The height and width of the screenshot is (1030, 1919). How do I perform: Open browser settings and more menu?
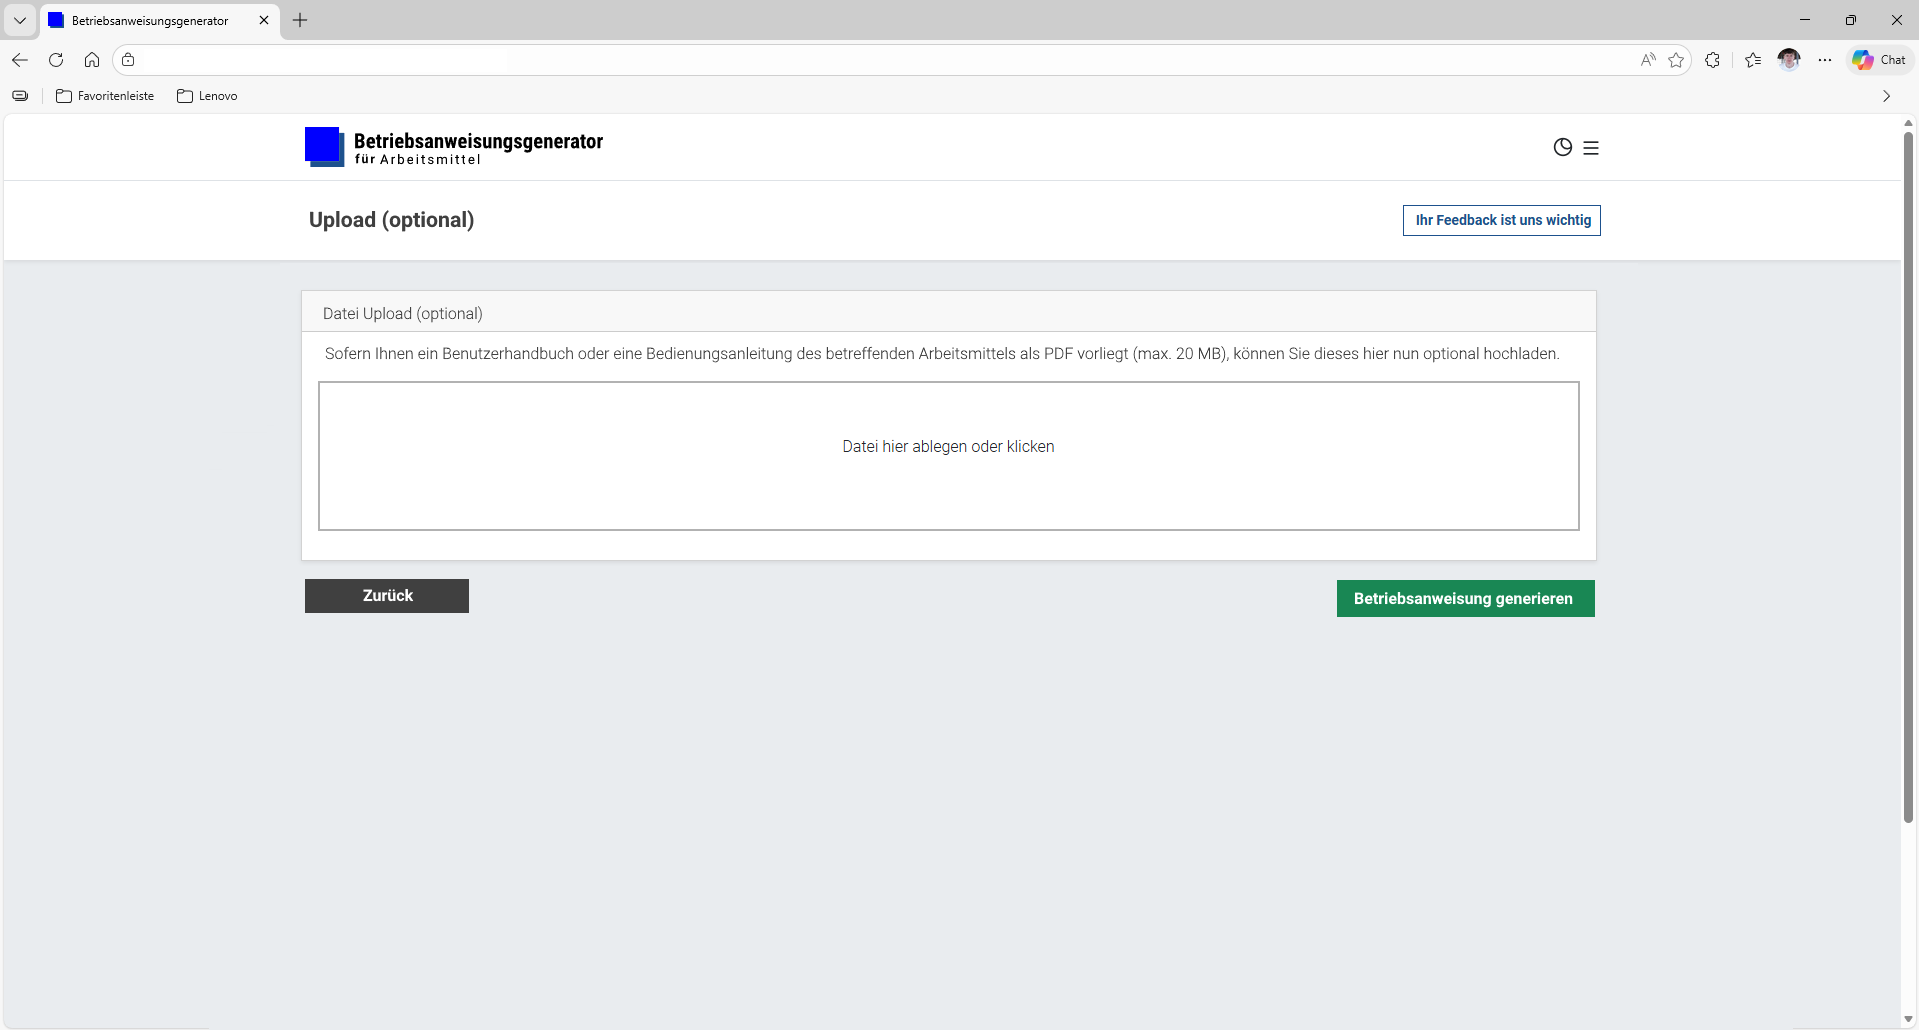point(1825,60)
